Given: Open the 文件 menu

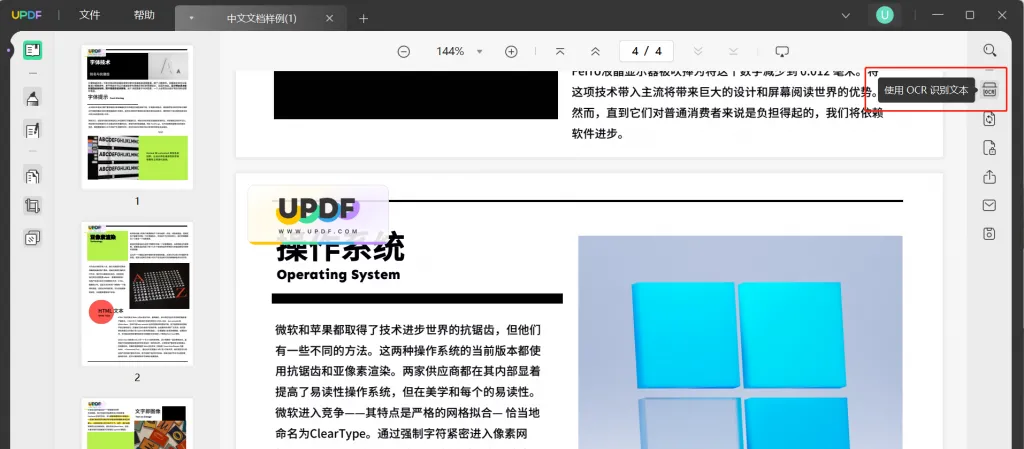Looking at the screenshot, I should (x=89, y=15).
